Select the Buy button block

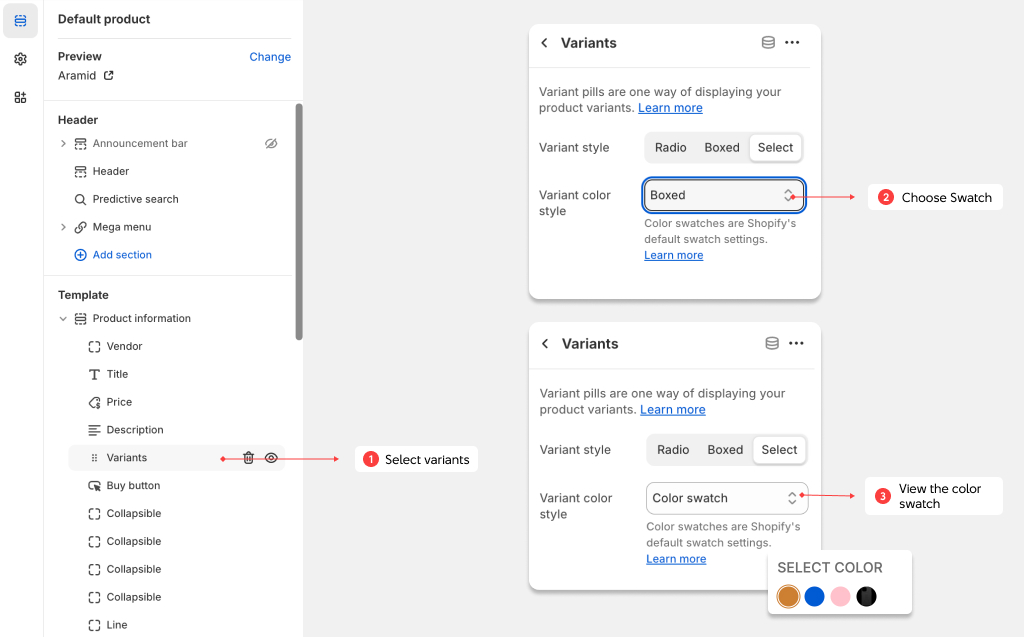point(133,486)
